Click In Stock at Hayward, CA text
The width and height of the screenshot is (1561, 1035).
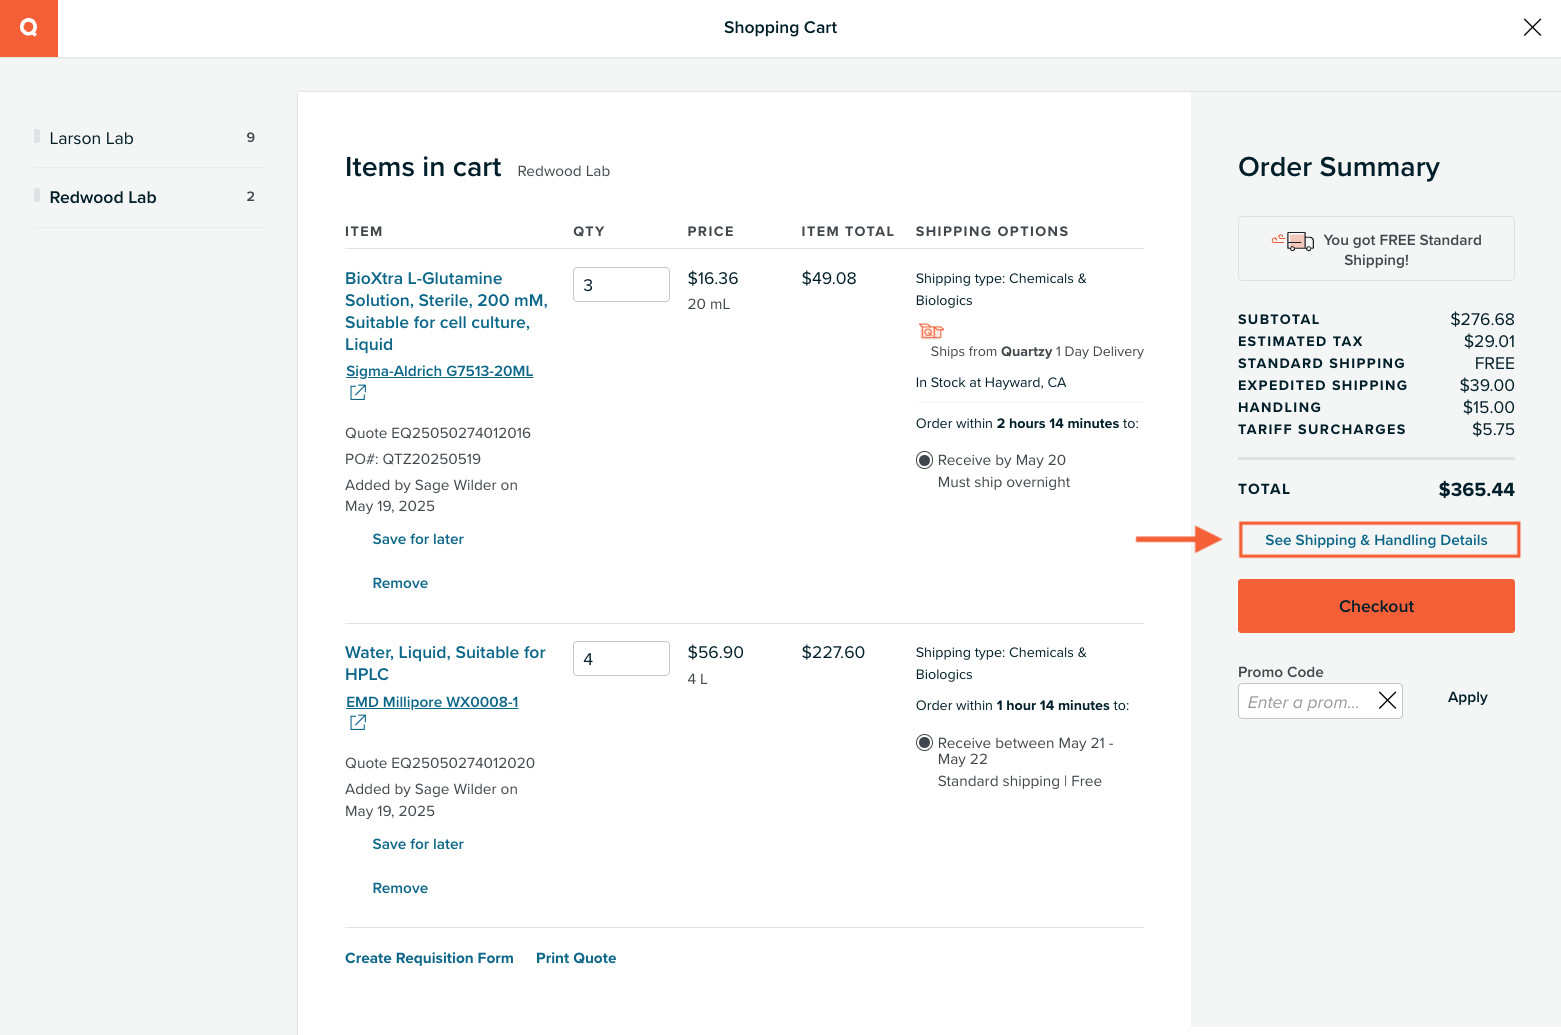pyautogui.click(x=991, y=382)
